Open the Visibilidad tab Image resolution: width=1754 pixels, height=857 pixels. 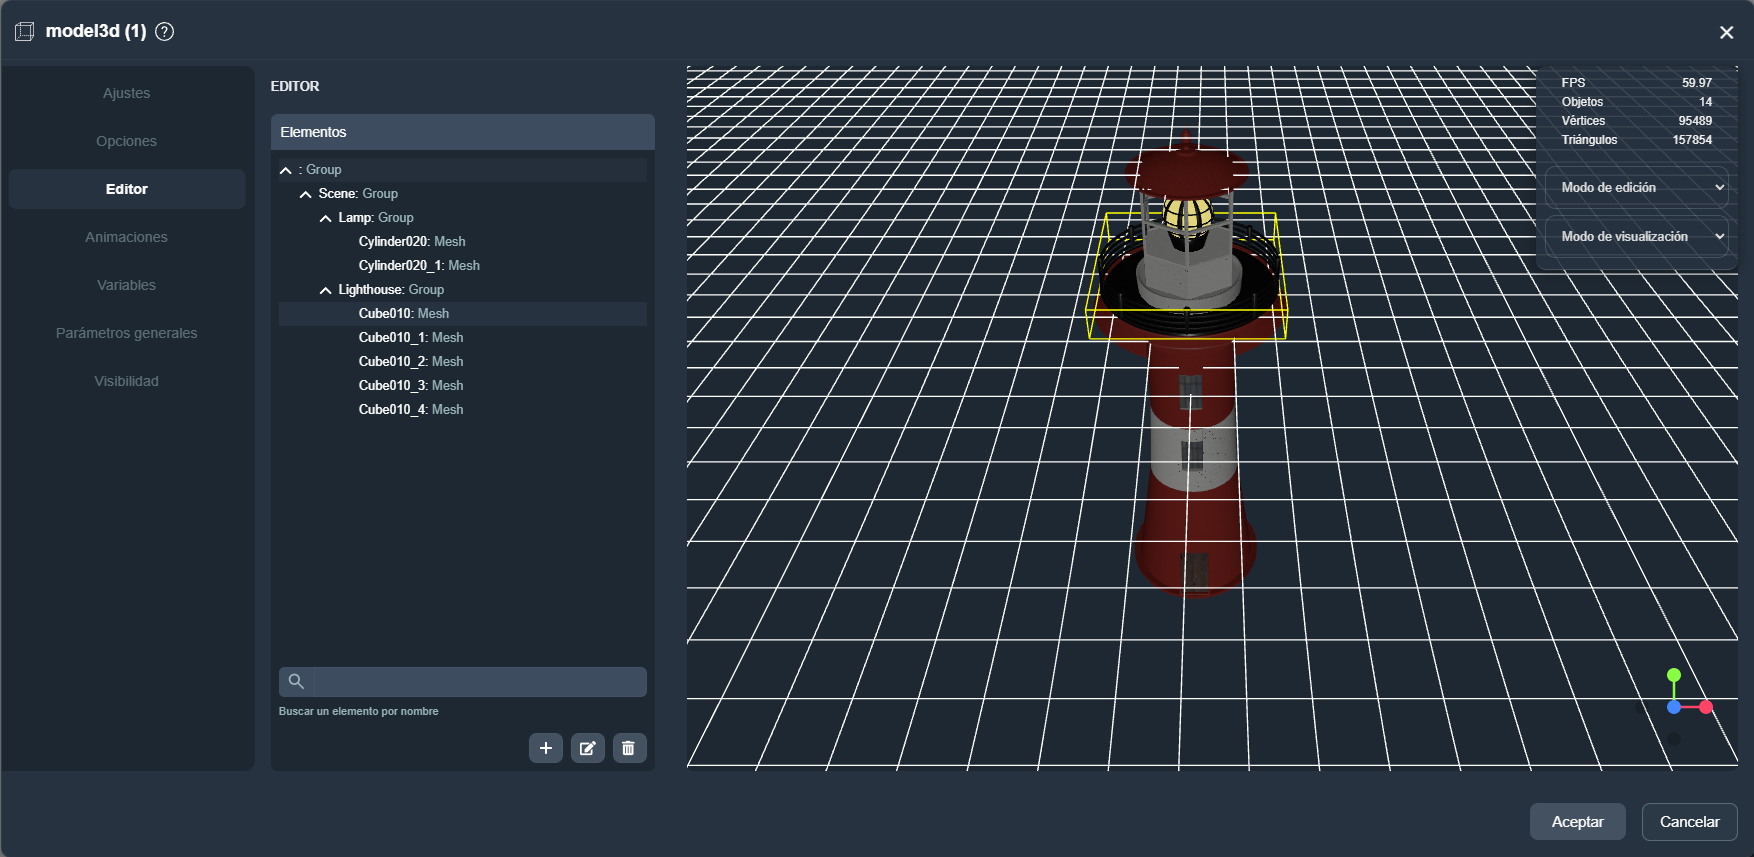[127, 381]
